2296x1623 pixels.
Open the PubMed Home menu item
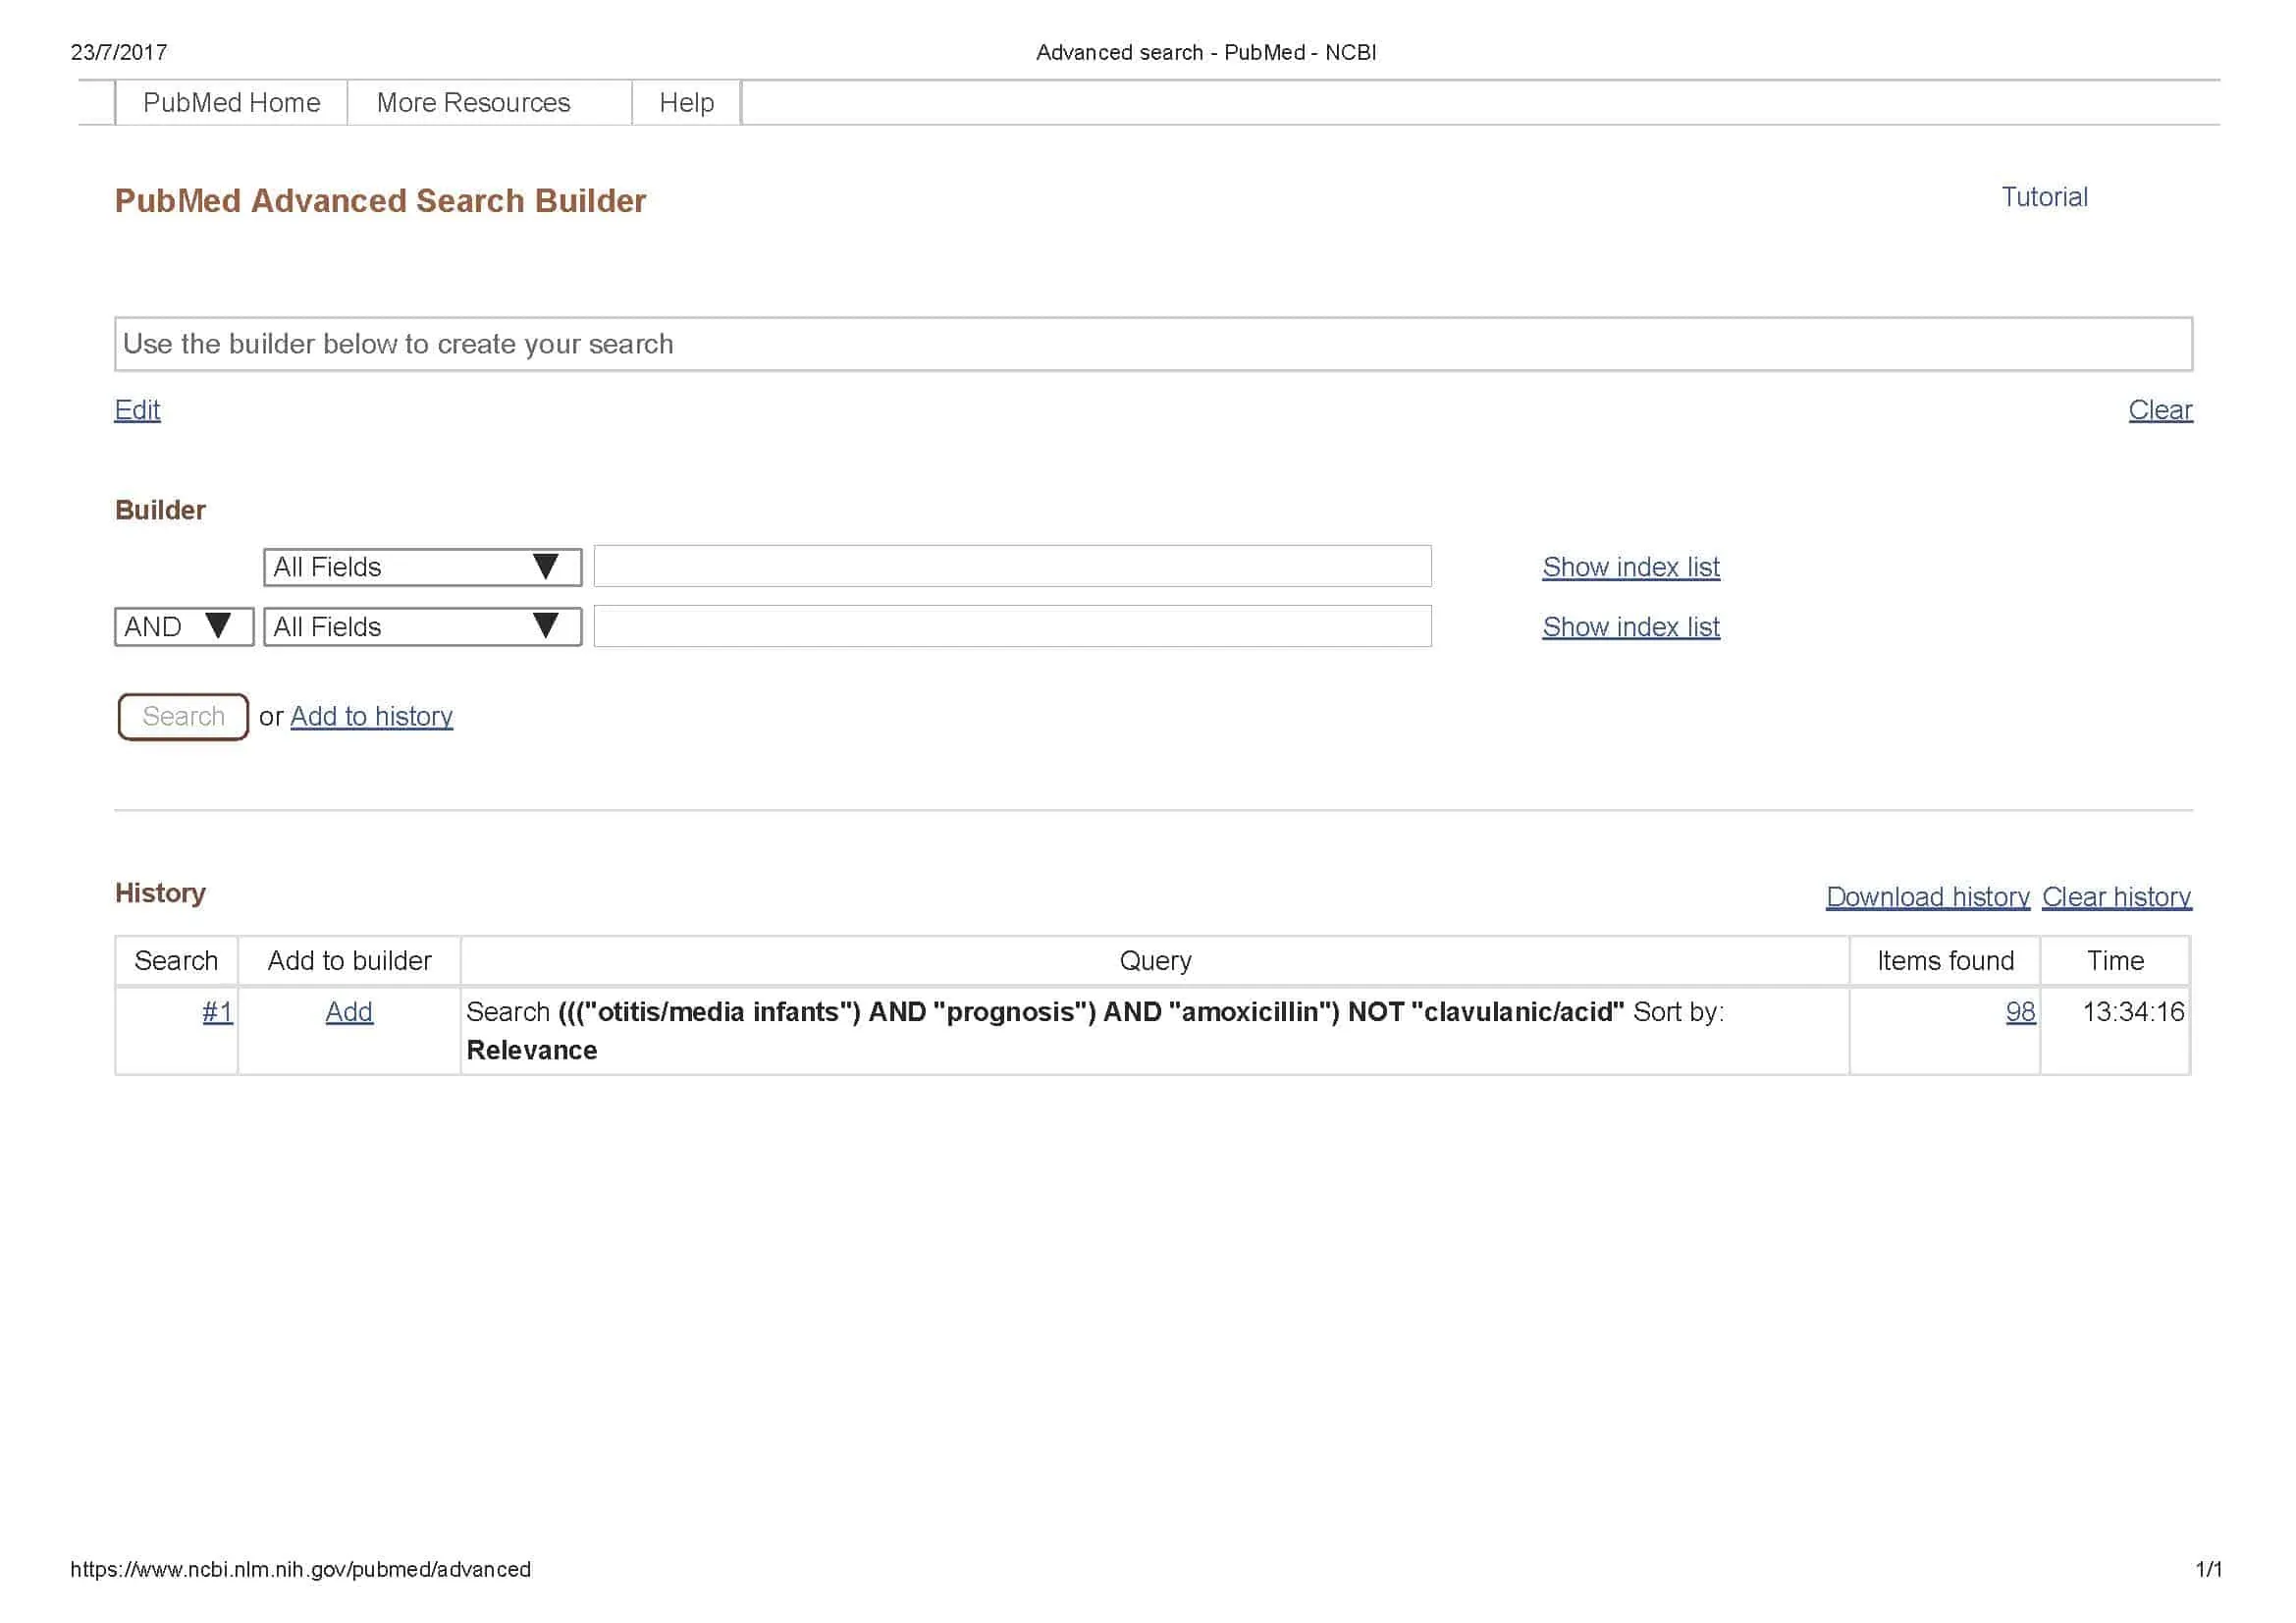click(x=231, y=103)
